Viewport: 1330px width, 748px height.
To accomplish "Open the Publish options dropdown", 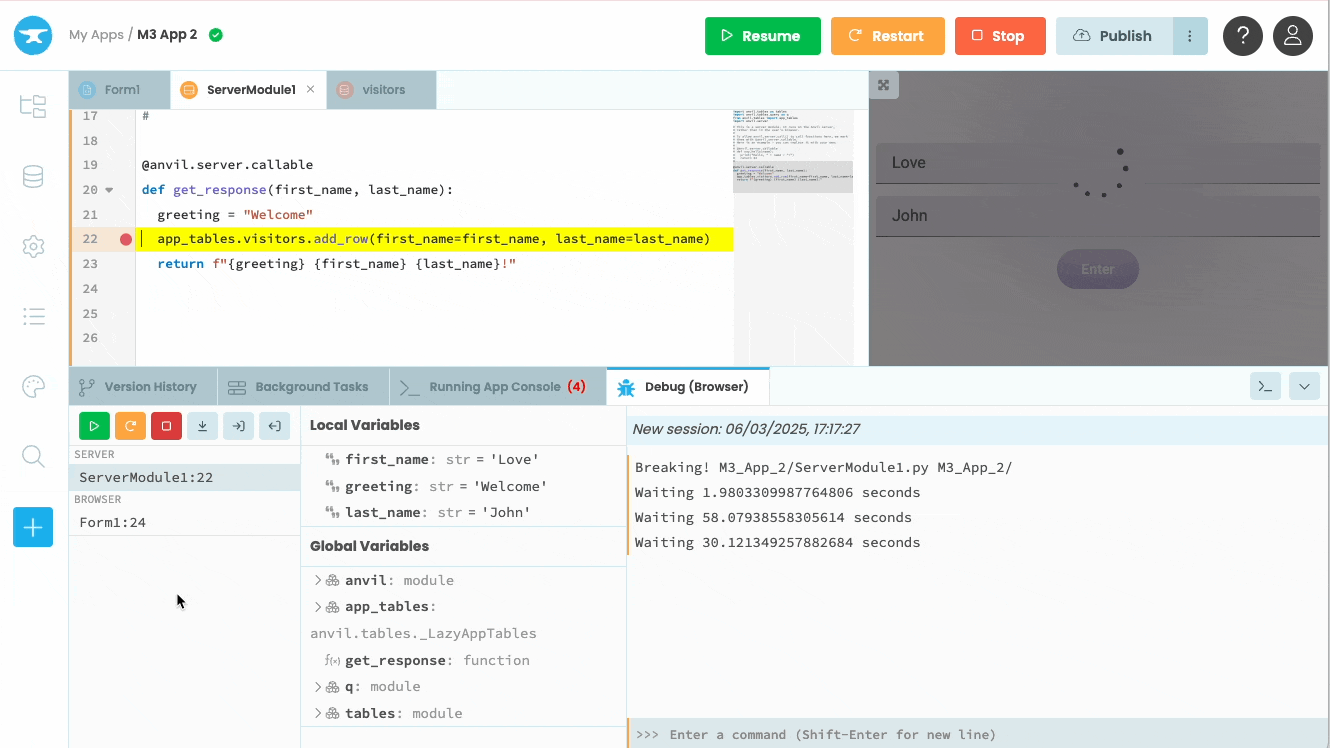I will (x=1190, y=36).
